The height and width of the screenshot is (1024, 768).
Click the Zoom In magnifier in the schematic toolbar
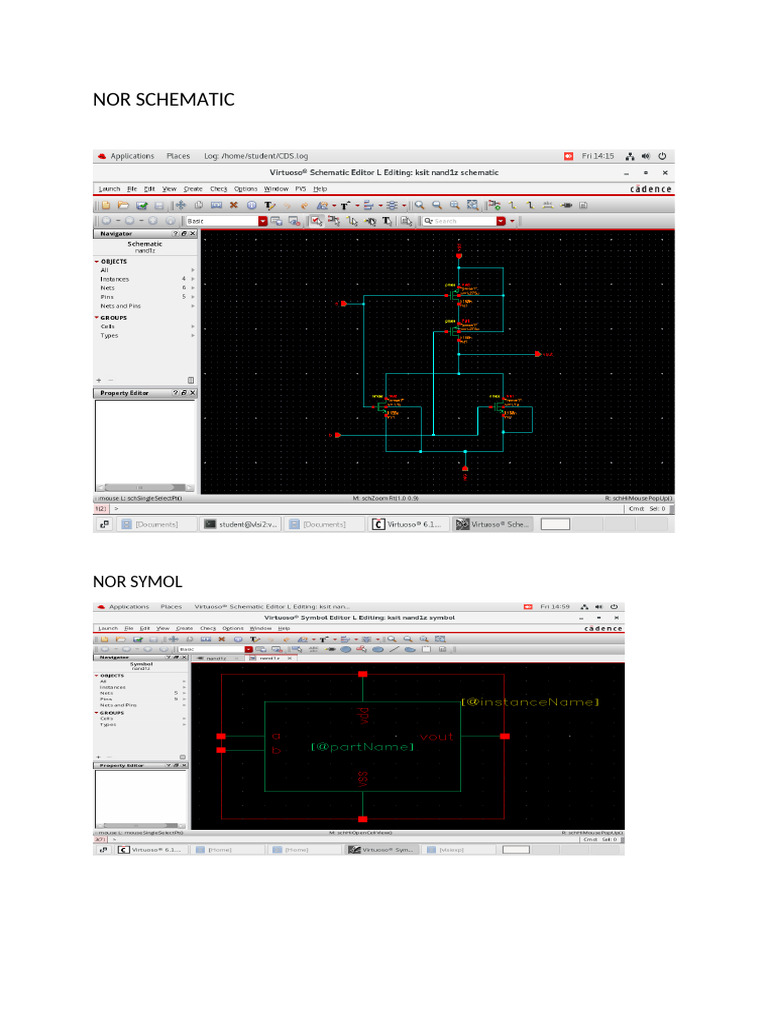coord(419,205)
